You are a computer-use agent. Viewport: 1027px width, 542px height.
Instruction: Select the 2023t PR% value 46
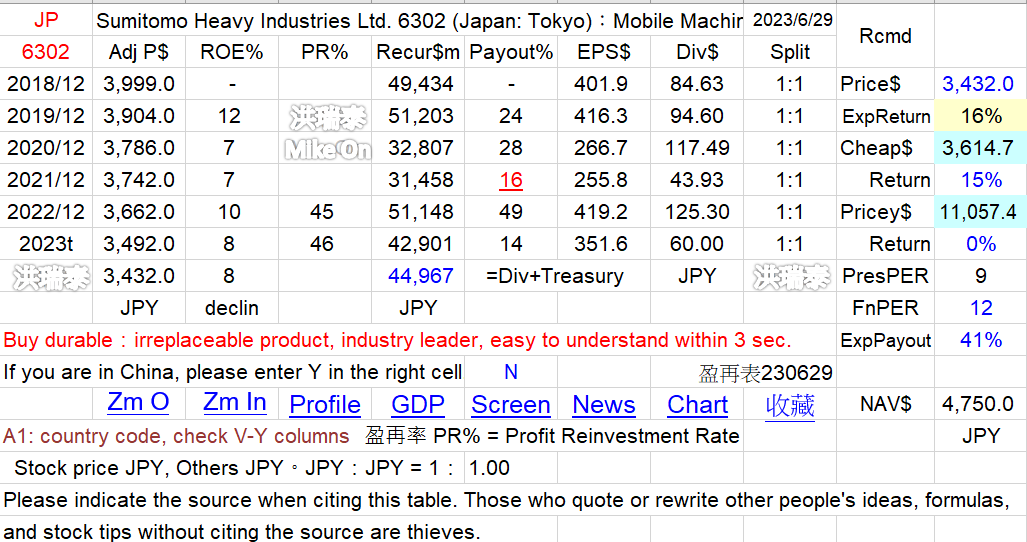pyautogui.click(x=325, y=244)
